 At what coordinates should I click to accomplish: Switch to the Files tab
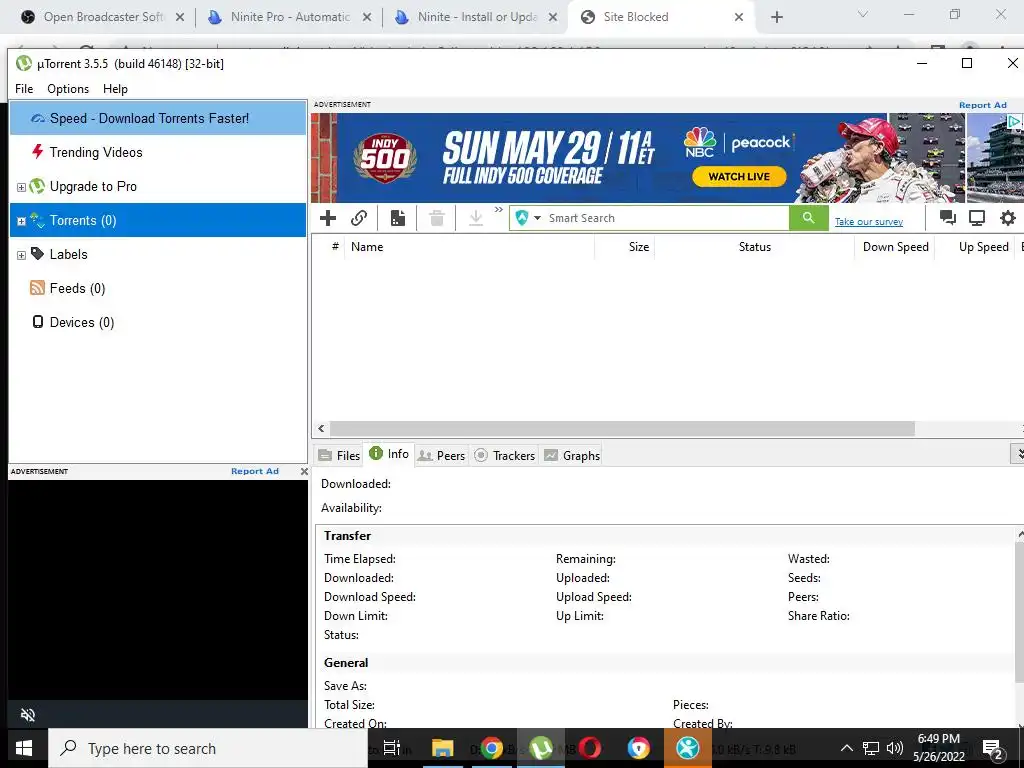click(x=339, y=455)
